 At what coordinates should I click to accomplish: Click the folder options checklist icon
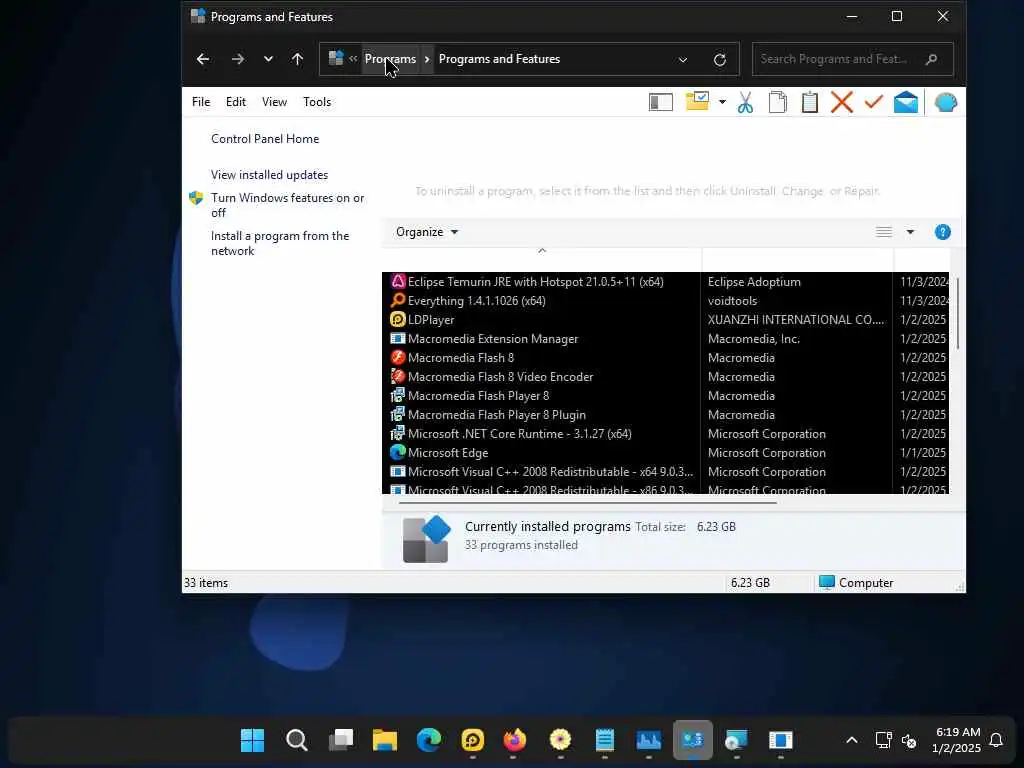pos(697,101)
